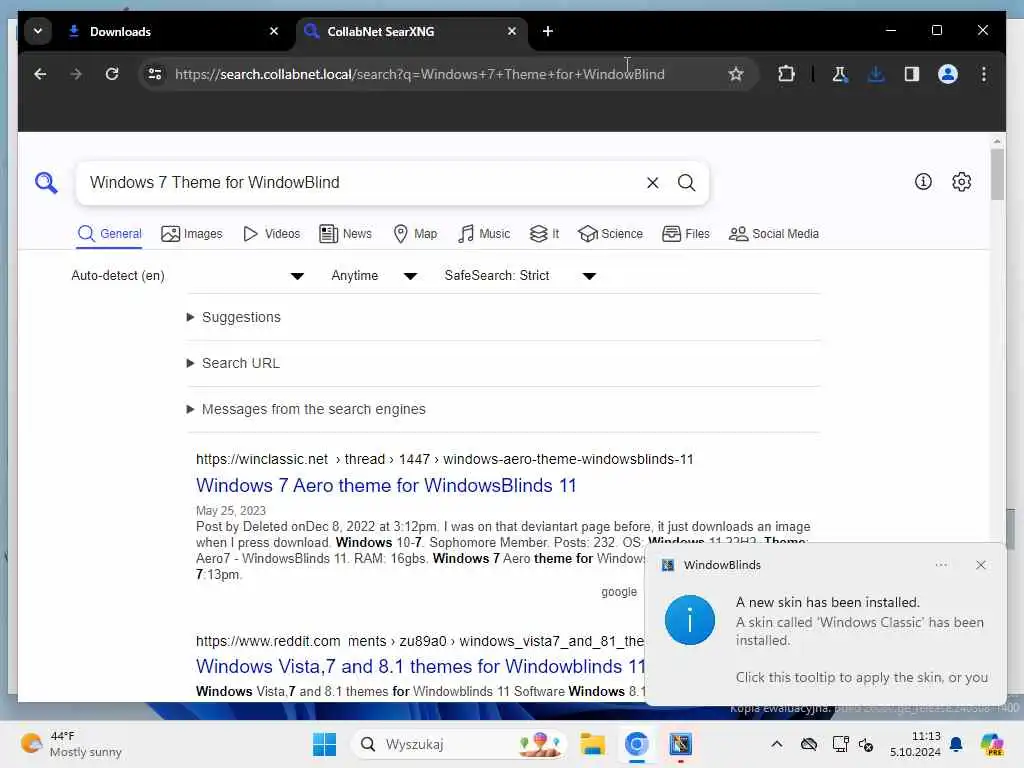
Task: Open the Auto-detect (en) language dropdown
Action: coord(187,276)
